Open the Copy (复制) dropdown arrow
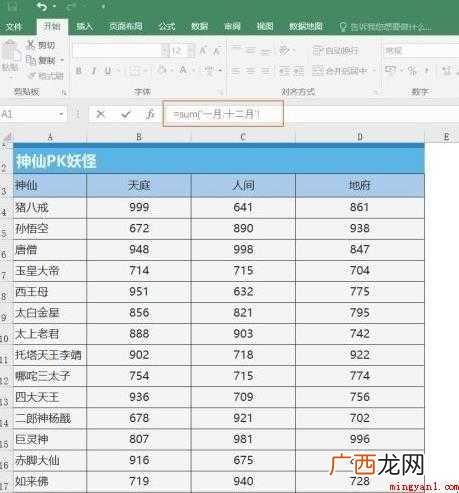Screen dimensions: 459x493 (62, 60)
